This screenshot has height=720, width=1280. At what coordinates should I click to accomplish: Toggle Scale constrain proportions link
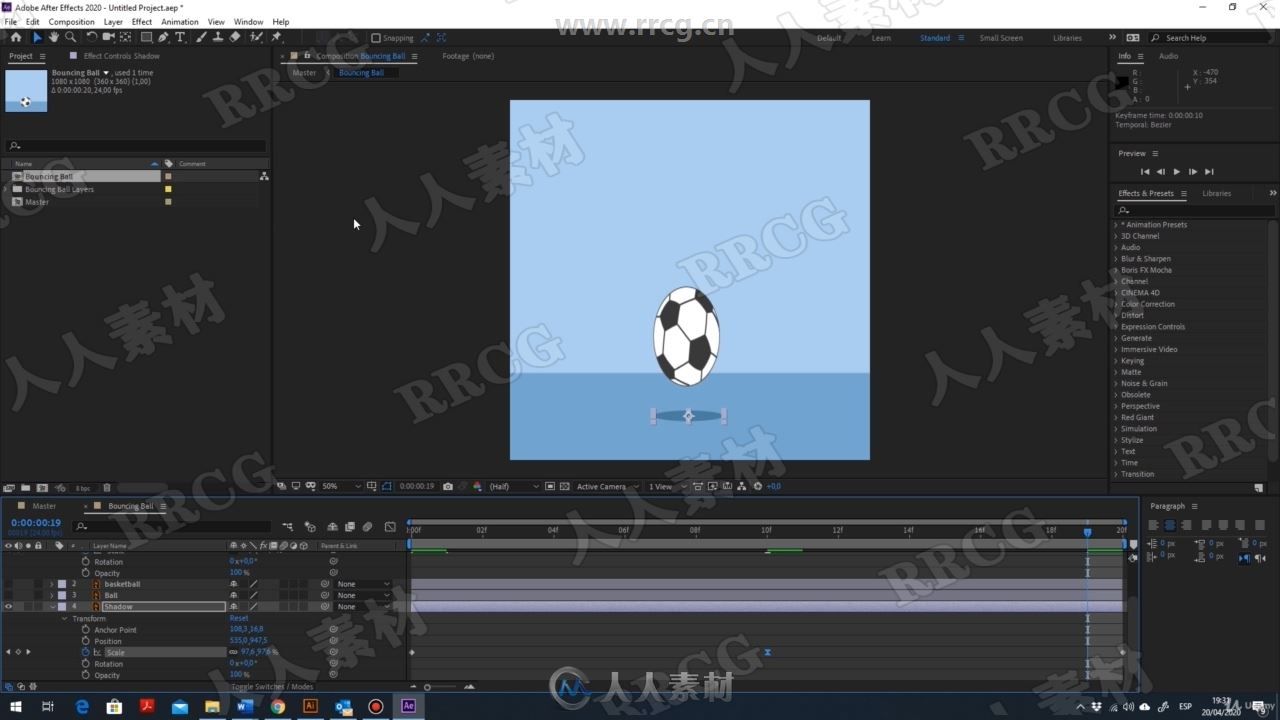pyautogui.click(x=233, y=652)
